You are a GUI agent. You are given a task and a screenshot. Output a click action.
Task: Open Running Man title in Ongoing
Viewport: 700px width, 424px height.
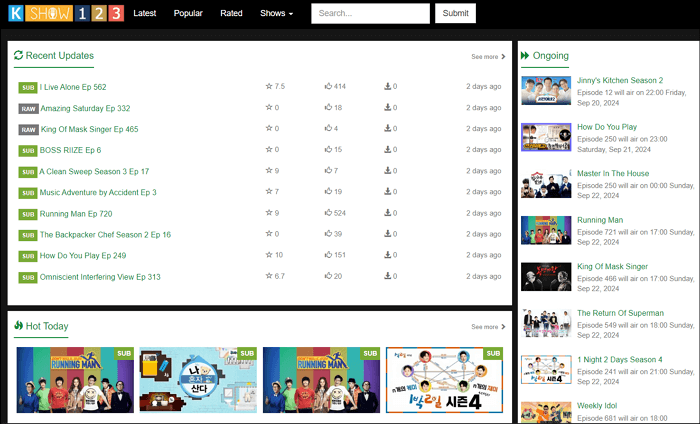[x=600, y=220]
